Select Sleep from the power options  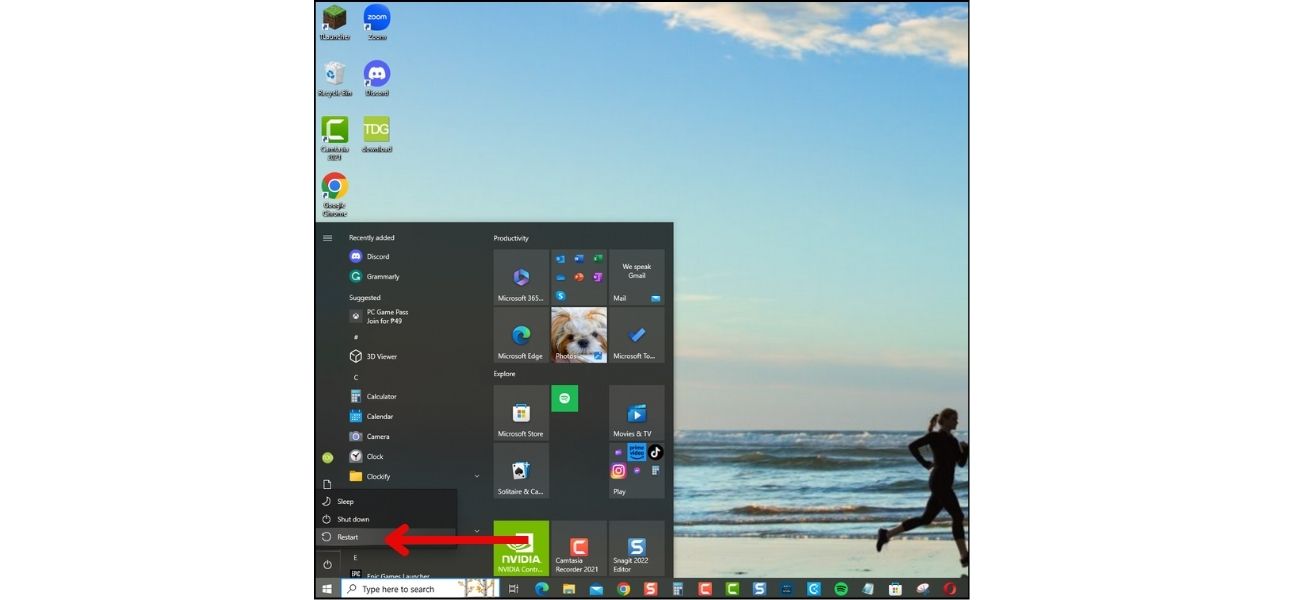pos(345,501)
